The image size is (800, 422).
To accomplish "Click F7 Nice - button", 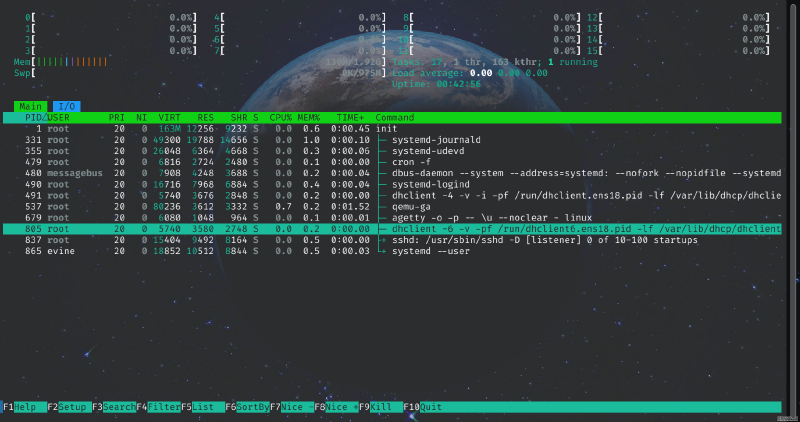I will coord(292,407).
